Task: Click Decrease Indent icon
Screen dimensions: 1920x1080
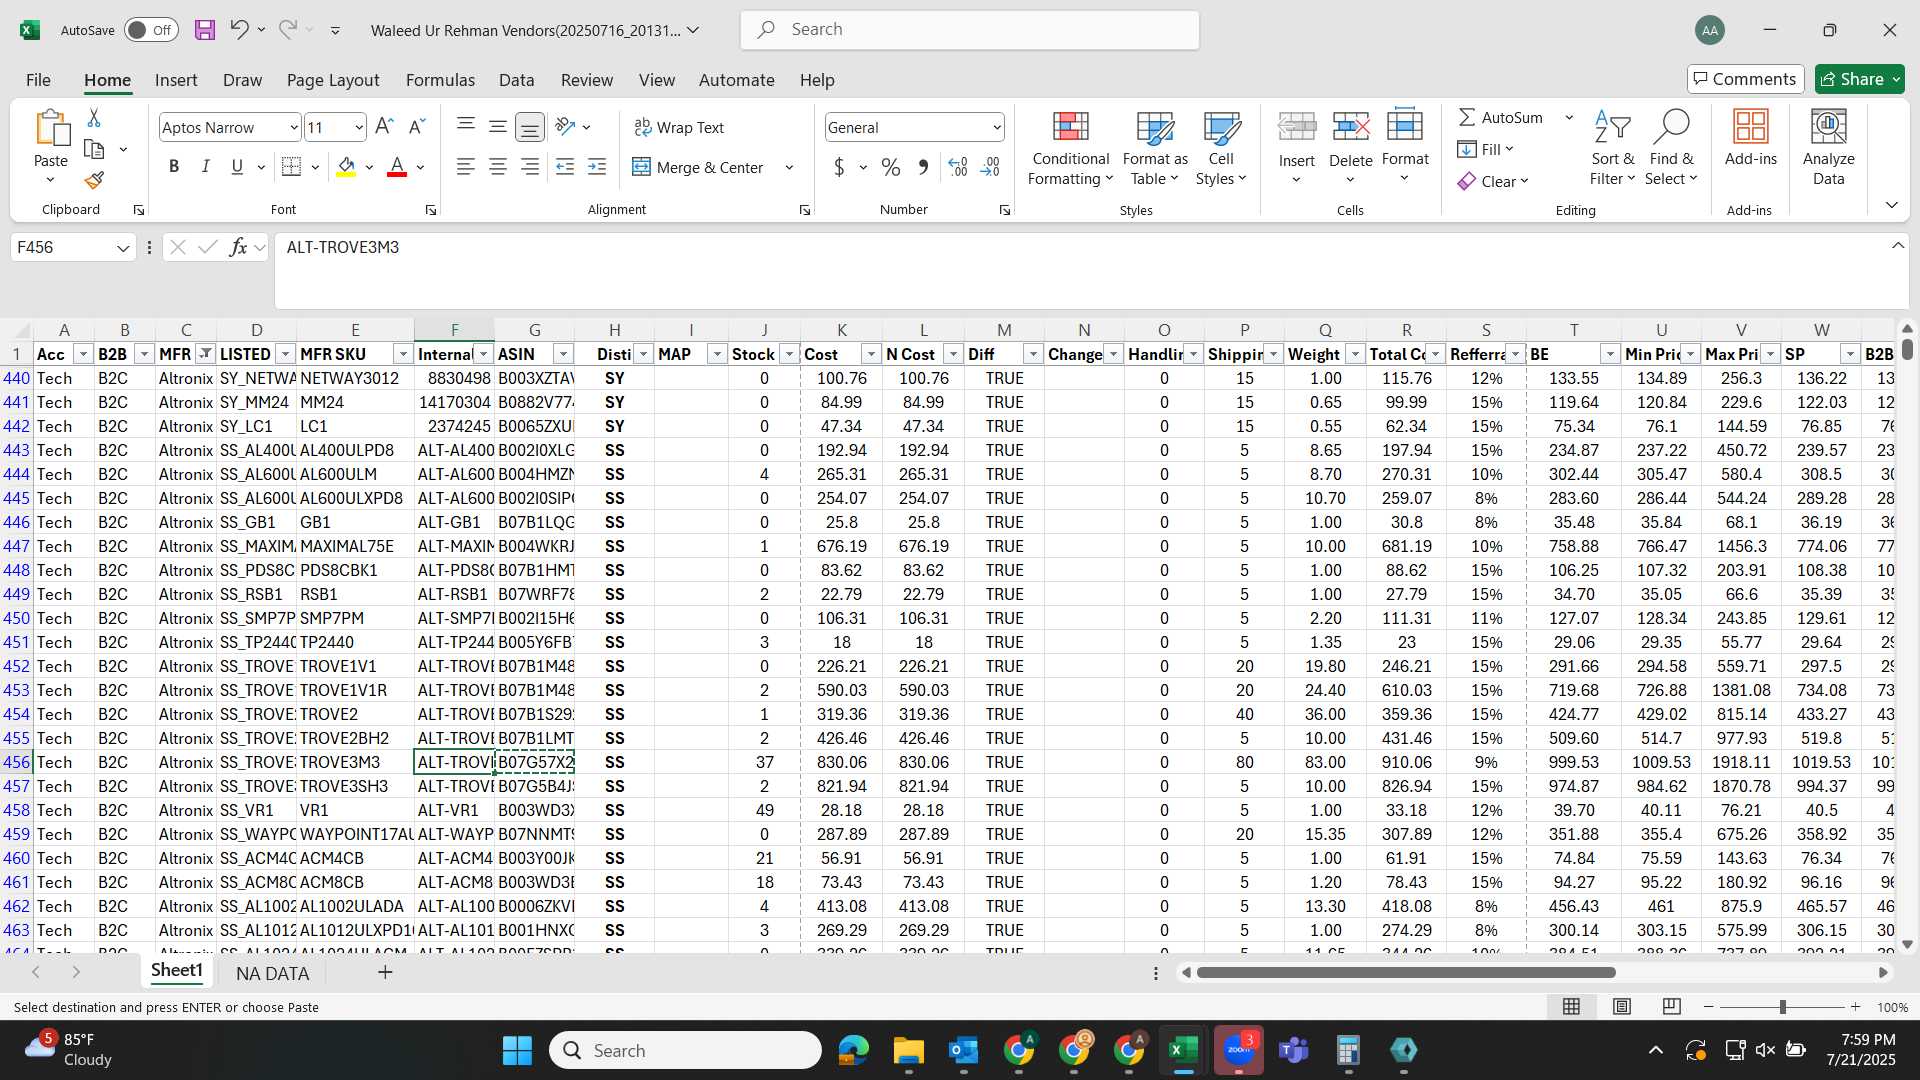Action: 565,167
